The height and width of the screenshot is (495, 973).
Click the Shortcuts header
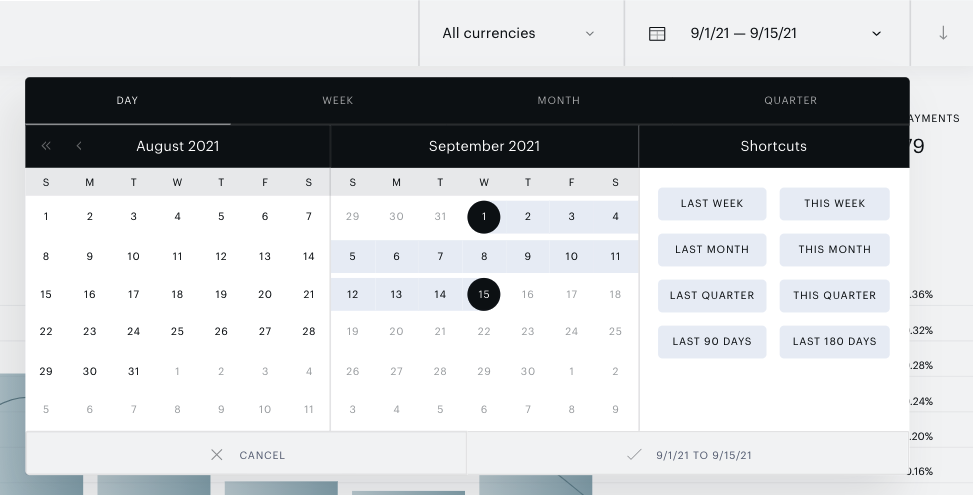pyautogui.click(x=774, y=146)
